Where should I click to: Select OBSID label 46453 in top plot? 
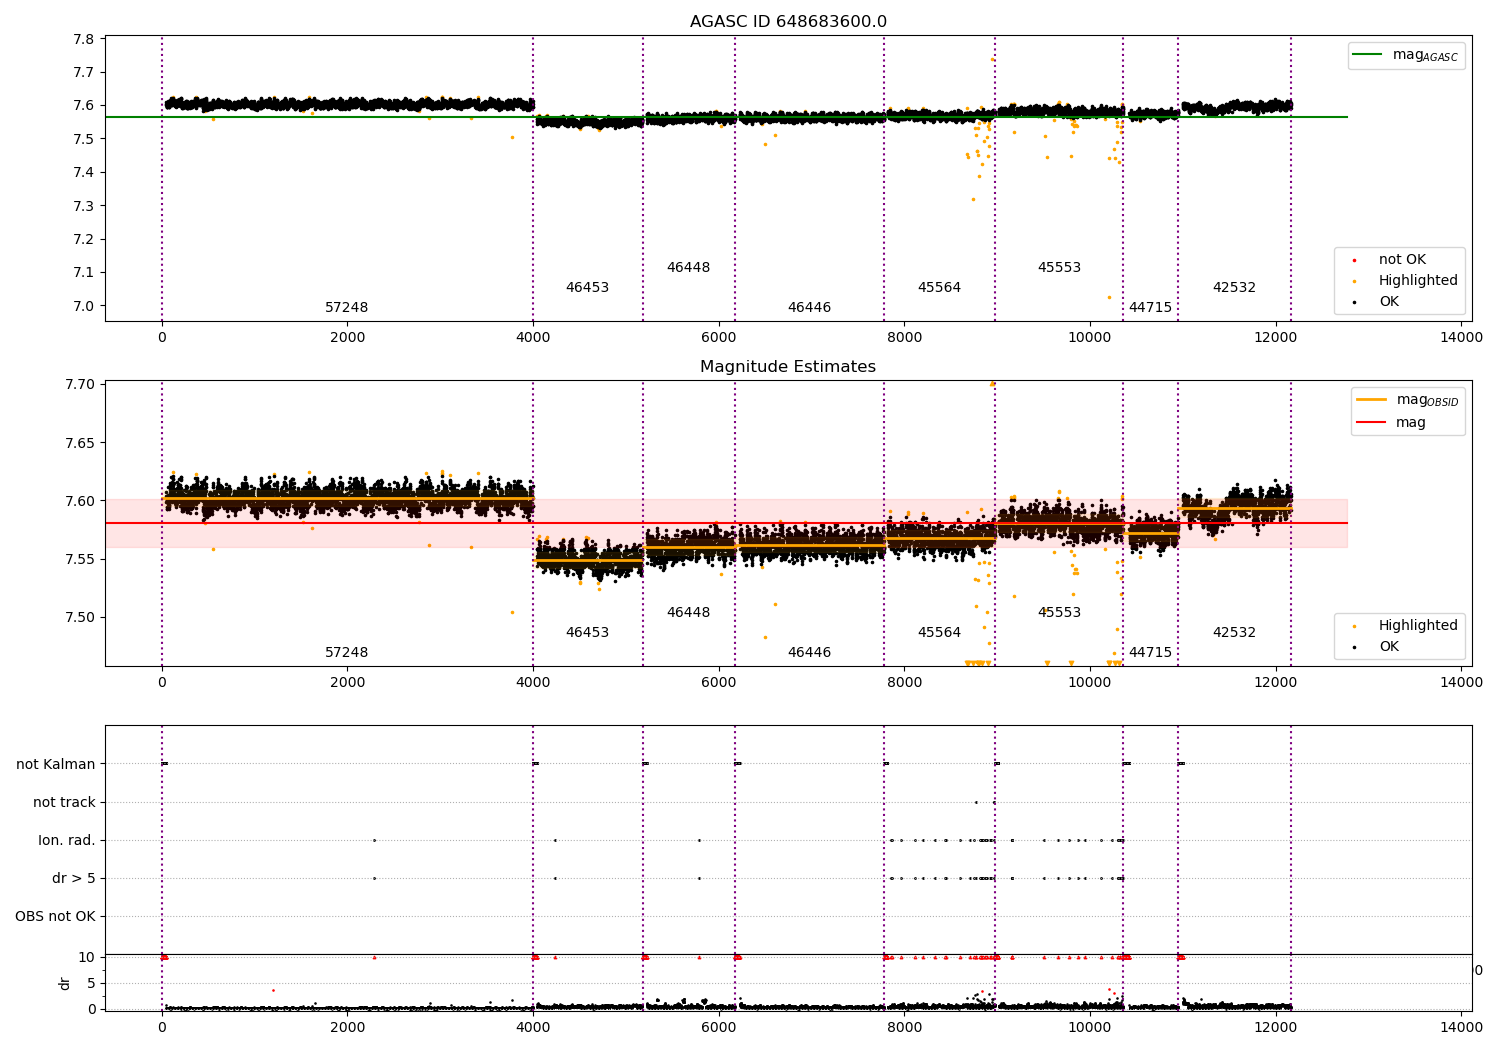click(x=587, y=288)
